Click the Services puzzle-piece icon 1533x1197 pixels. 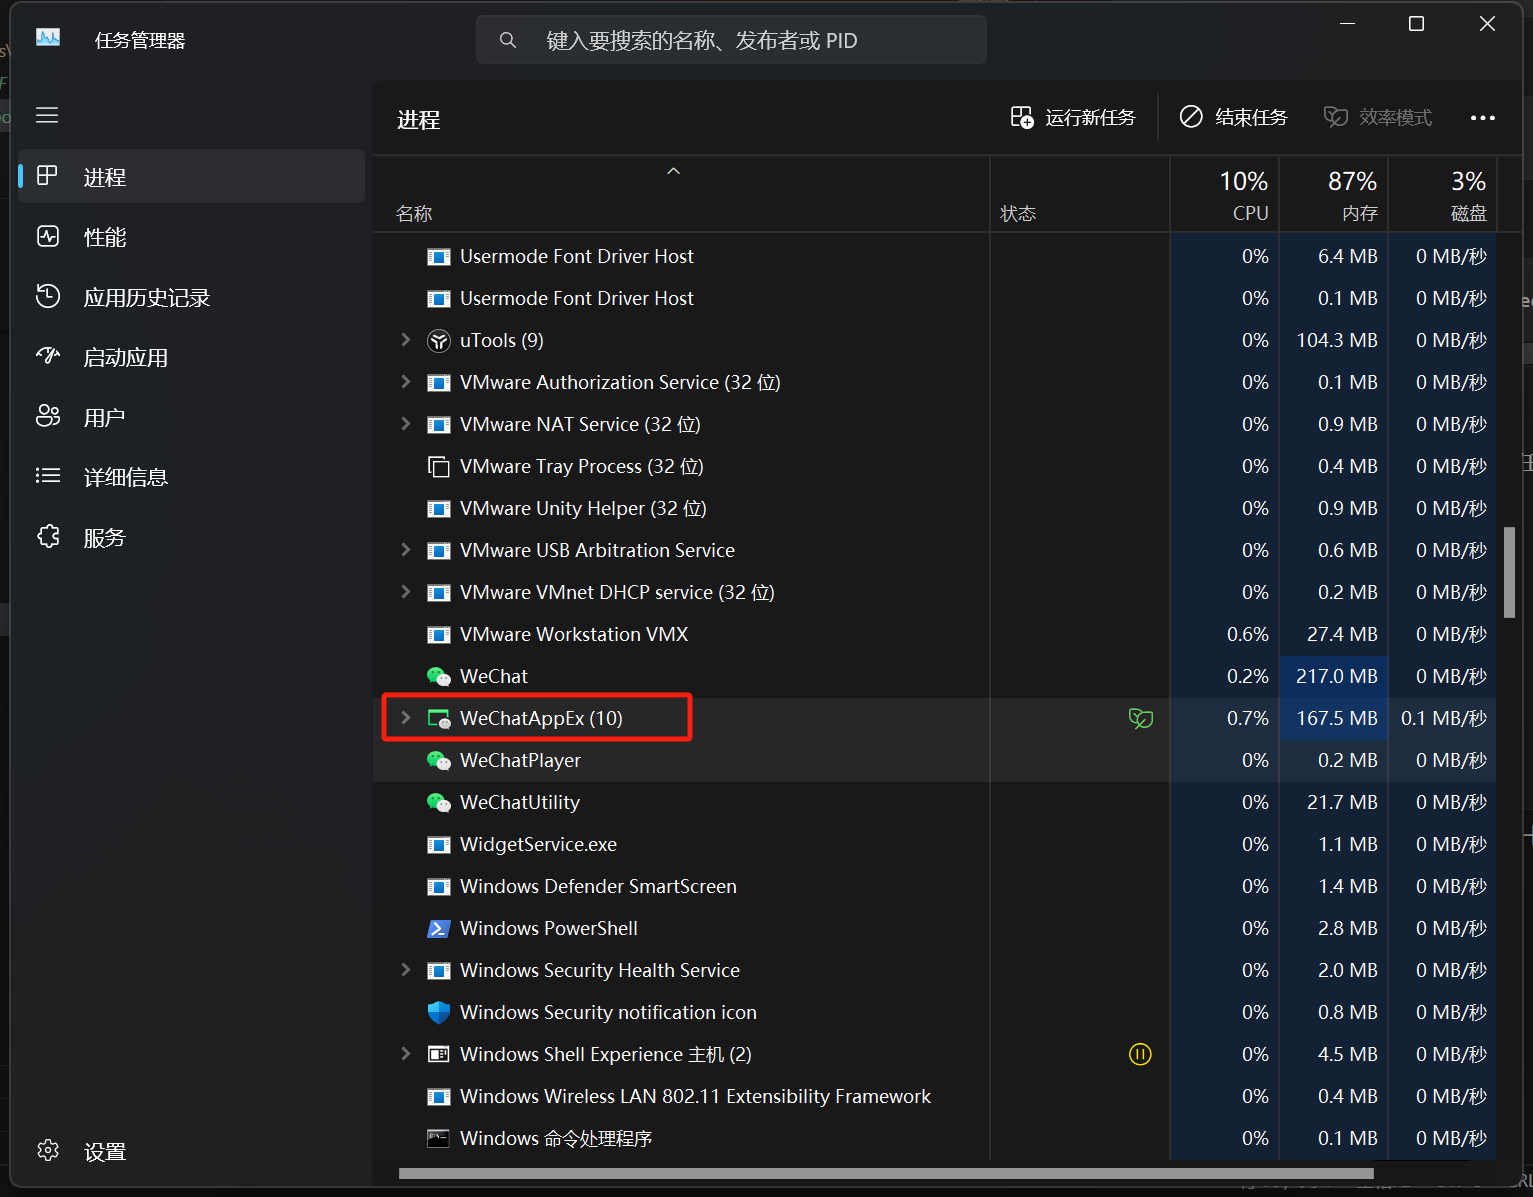point(48,537)
